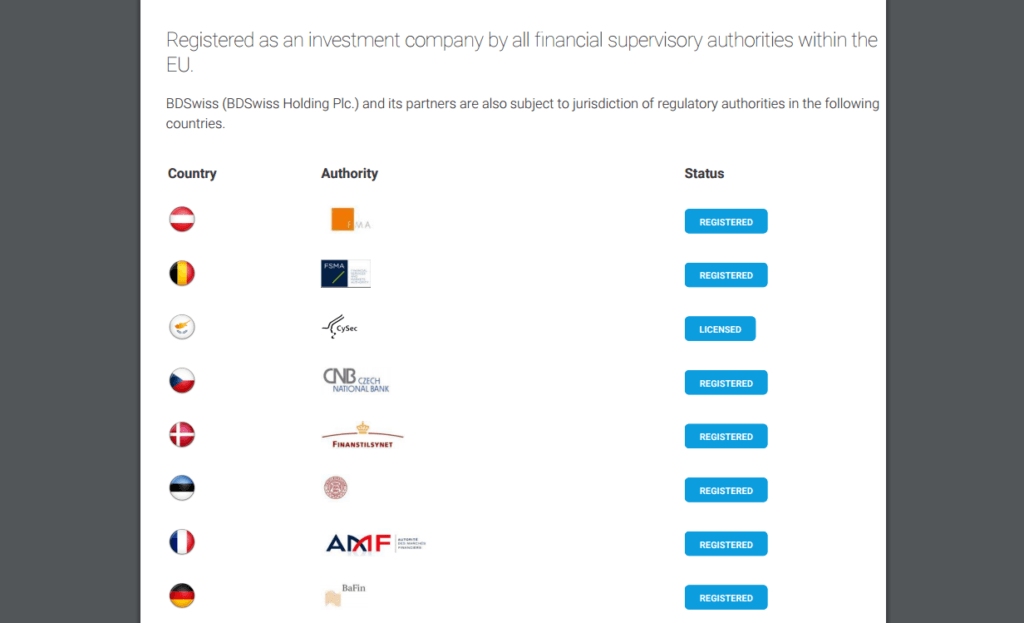
Task: Click the Czech Republic flag icon
Action: click(x=182, y=381)
